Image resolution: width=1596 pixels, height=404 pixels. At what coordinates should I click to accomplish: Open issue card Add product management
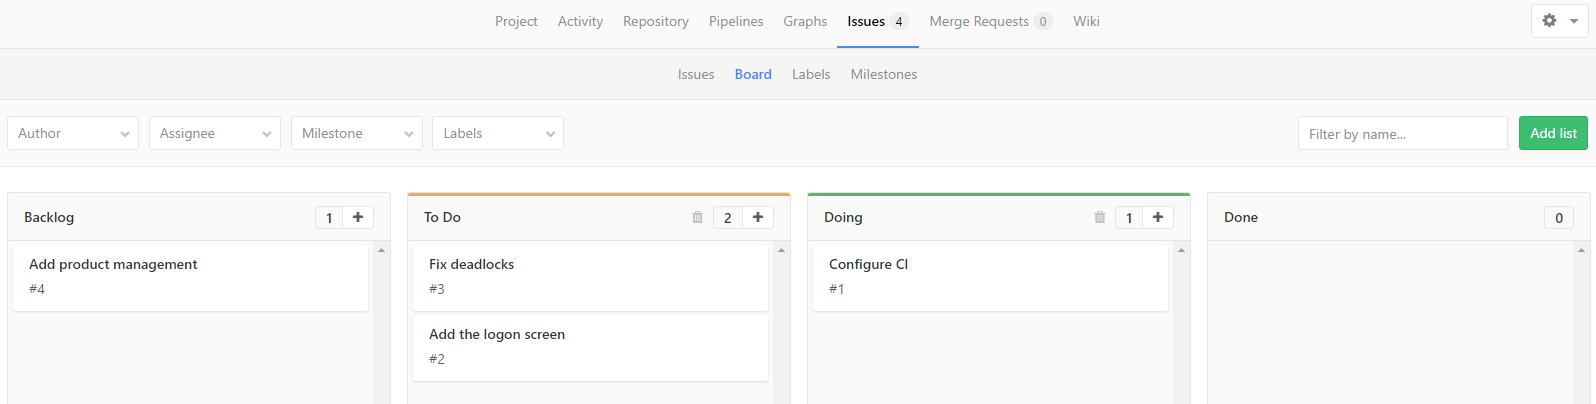pyautogui.click(x=190, y=277)
